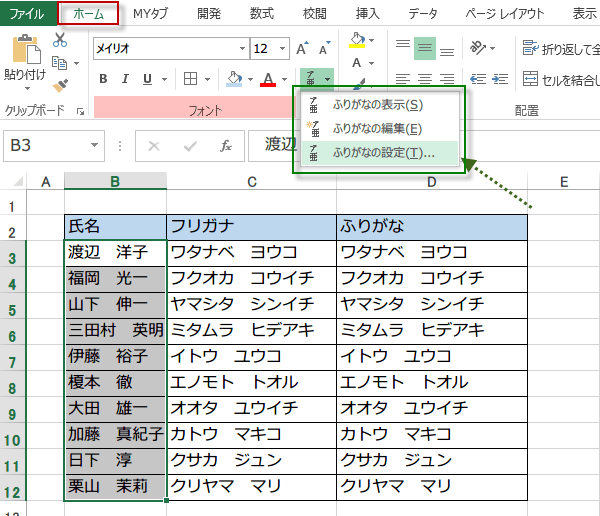This screenshot has height=516, width=600.
Task: Open the paste options arrow below 貼り付け
Action: [27, 89]
